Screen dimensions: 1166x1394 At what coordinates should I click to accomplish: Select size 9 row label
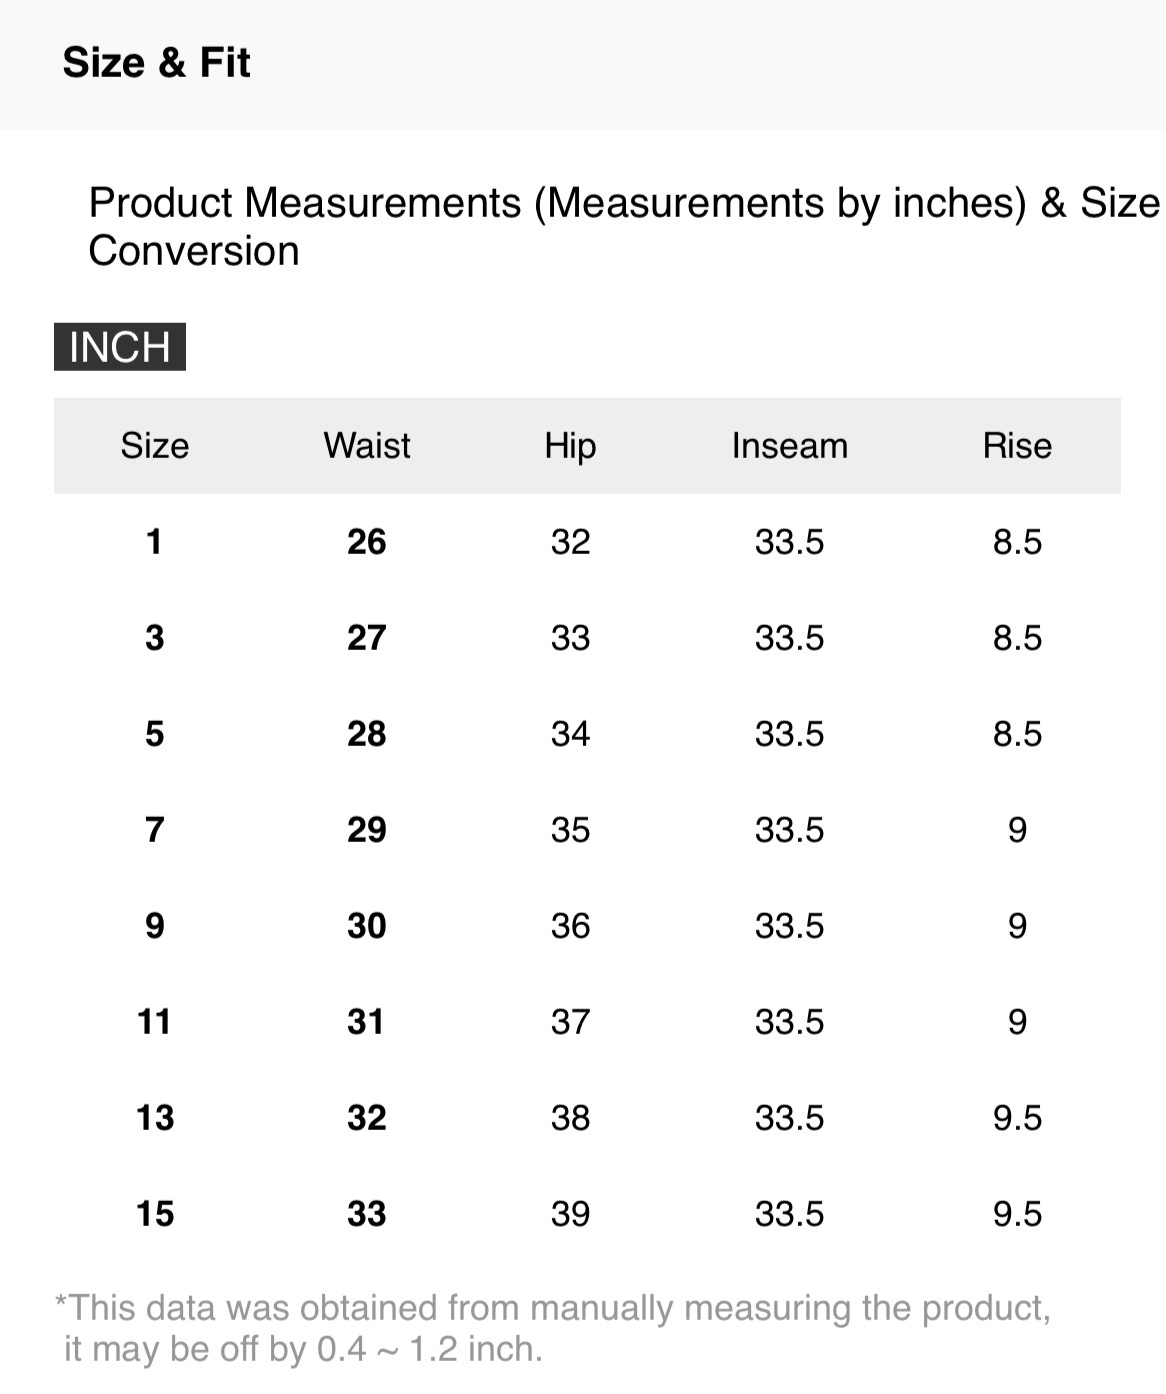(154, 926)
